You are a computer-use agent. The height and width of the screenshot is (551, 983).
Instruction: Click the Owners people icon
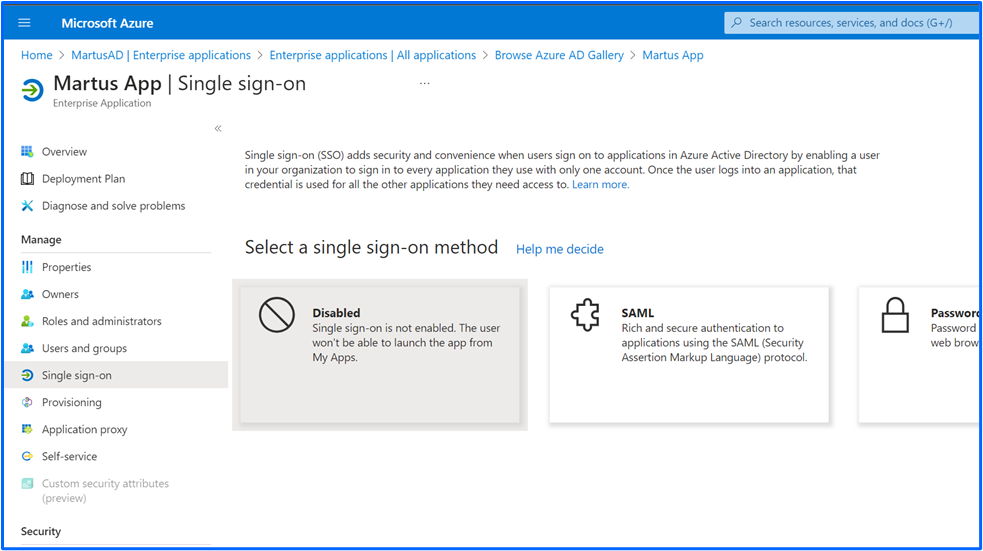click(27, 294)
